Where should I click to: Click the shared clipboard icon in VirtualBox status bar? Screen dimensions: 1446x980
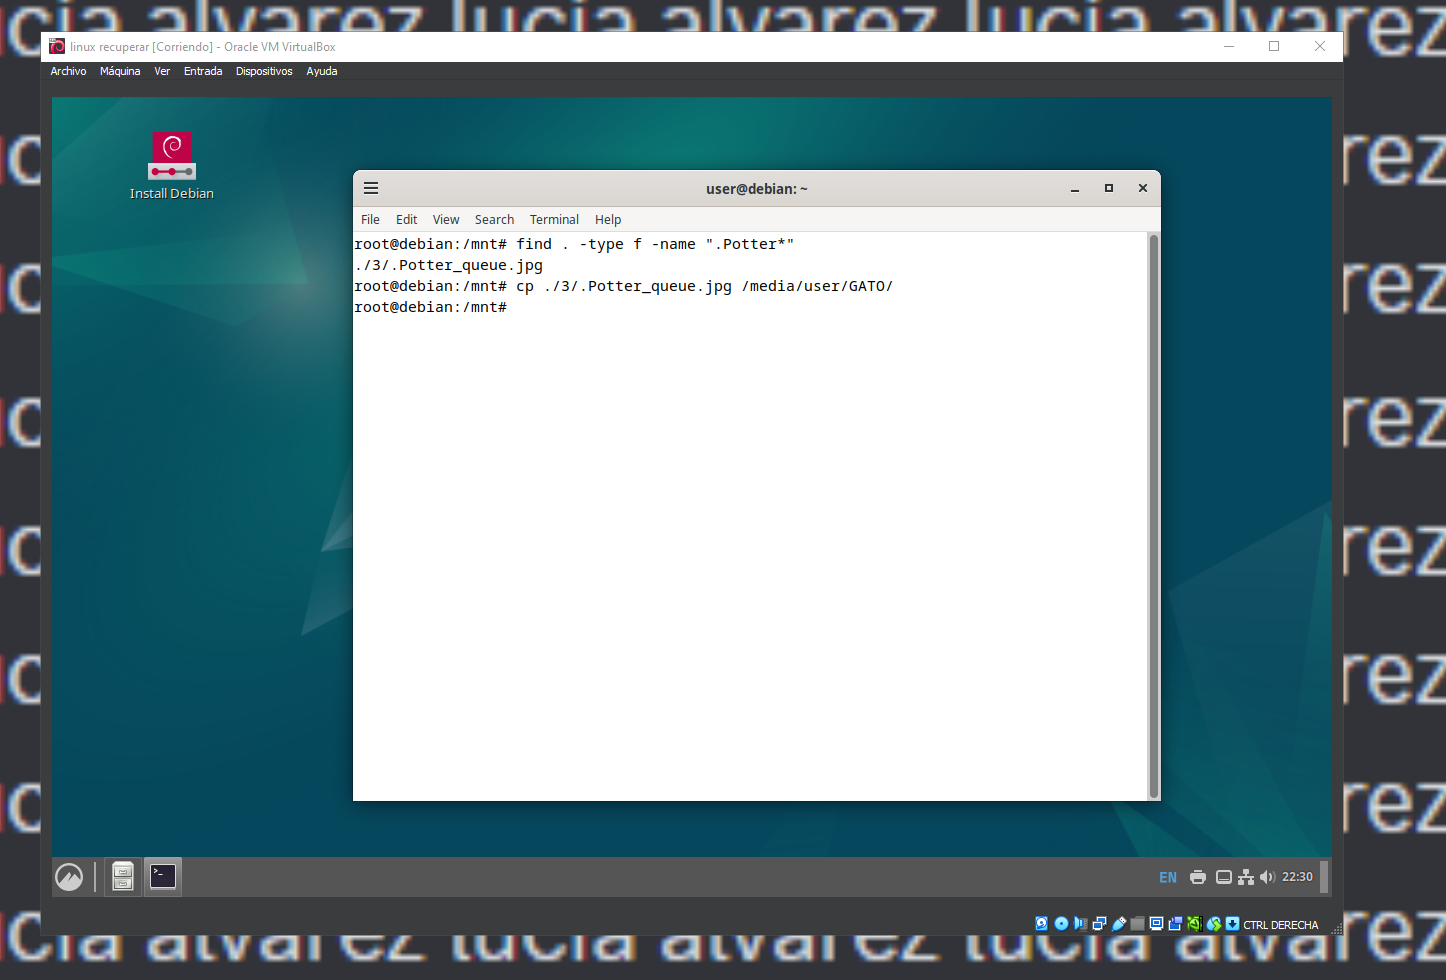pyautogui.click(x=1213, y=924)
